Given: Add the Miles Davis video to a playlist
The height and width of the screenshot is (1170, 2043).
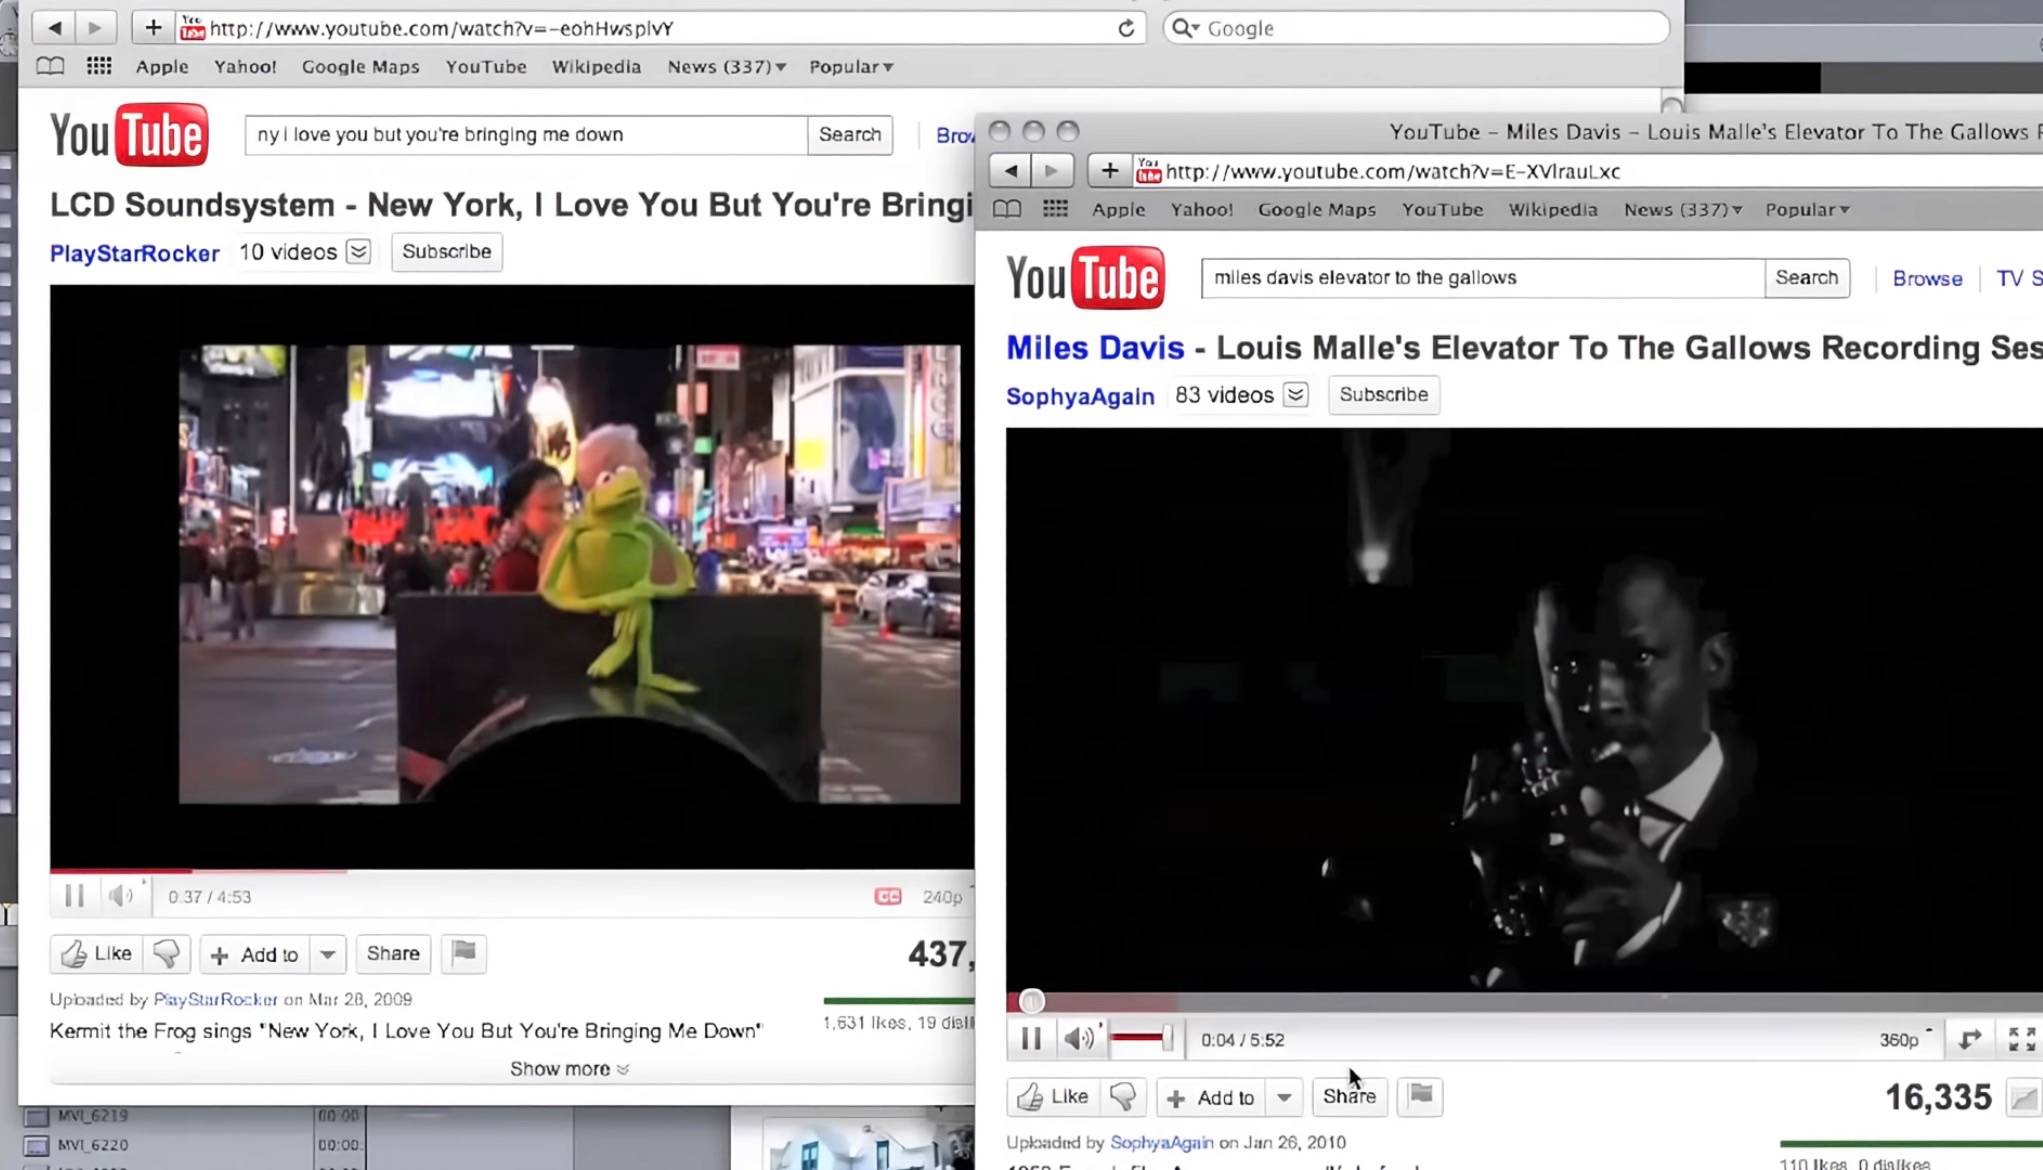Looking at the screenshot, I should (x=1211, y=1097).
